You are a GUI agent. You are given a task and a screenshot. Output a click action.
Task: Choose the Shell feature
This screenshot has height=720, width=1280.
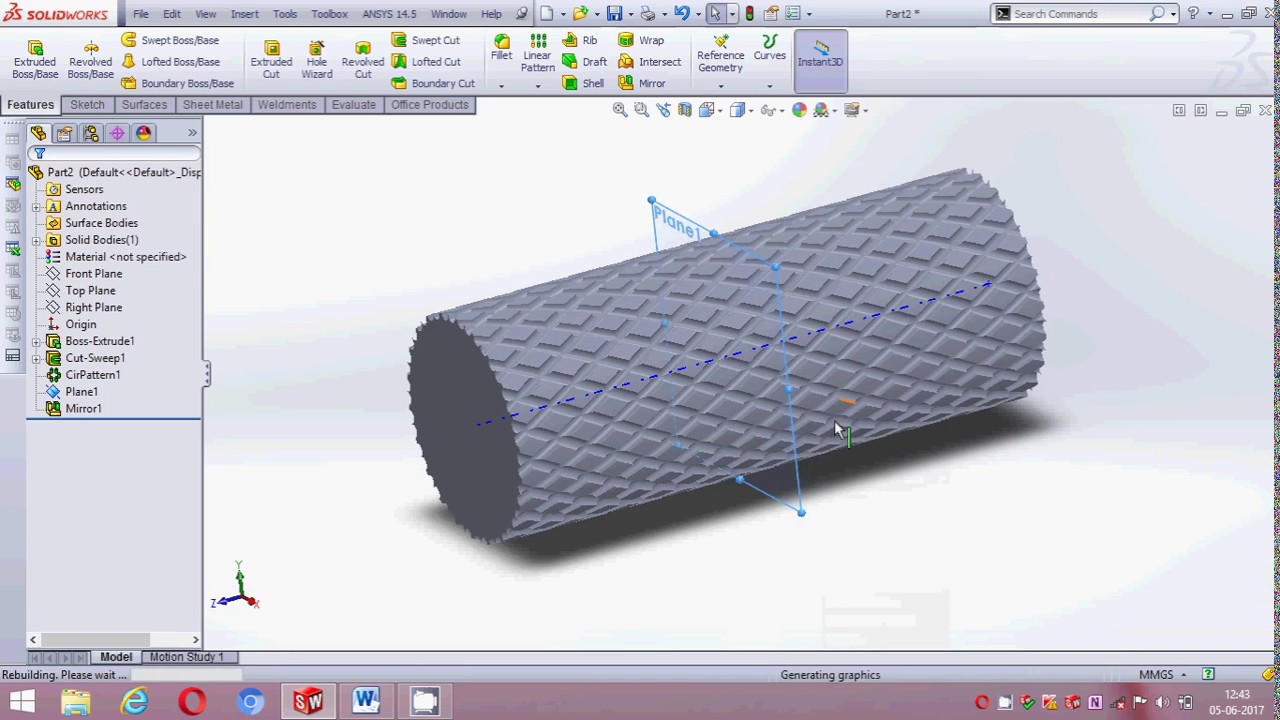point(583,84)
